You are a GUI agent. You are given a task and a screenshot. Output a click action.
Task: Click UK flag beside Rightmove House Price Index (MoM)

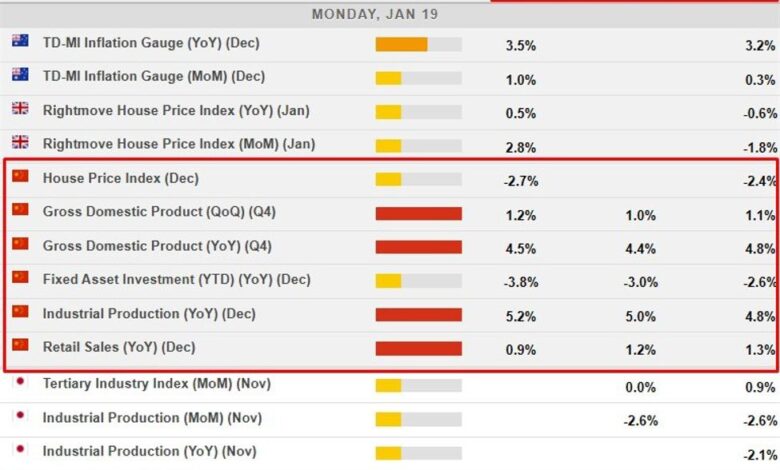[20, 143]
